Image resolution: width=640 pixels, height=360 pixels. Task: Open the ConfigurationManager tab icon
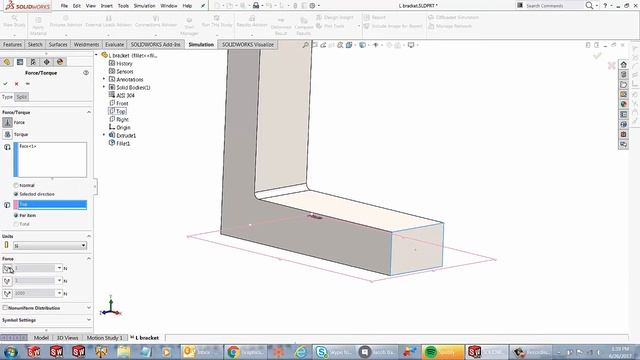[x=33, y=62]
